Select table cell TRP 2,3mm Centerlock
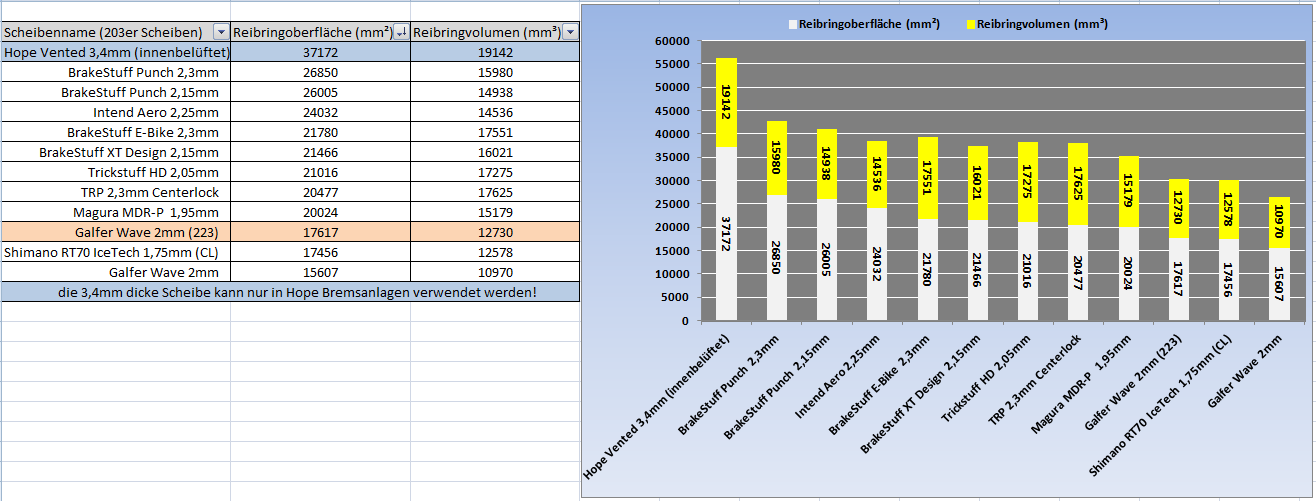The image size is (1316, 501). click(116, 193)
